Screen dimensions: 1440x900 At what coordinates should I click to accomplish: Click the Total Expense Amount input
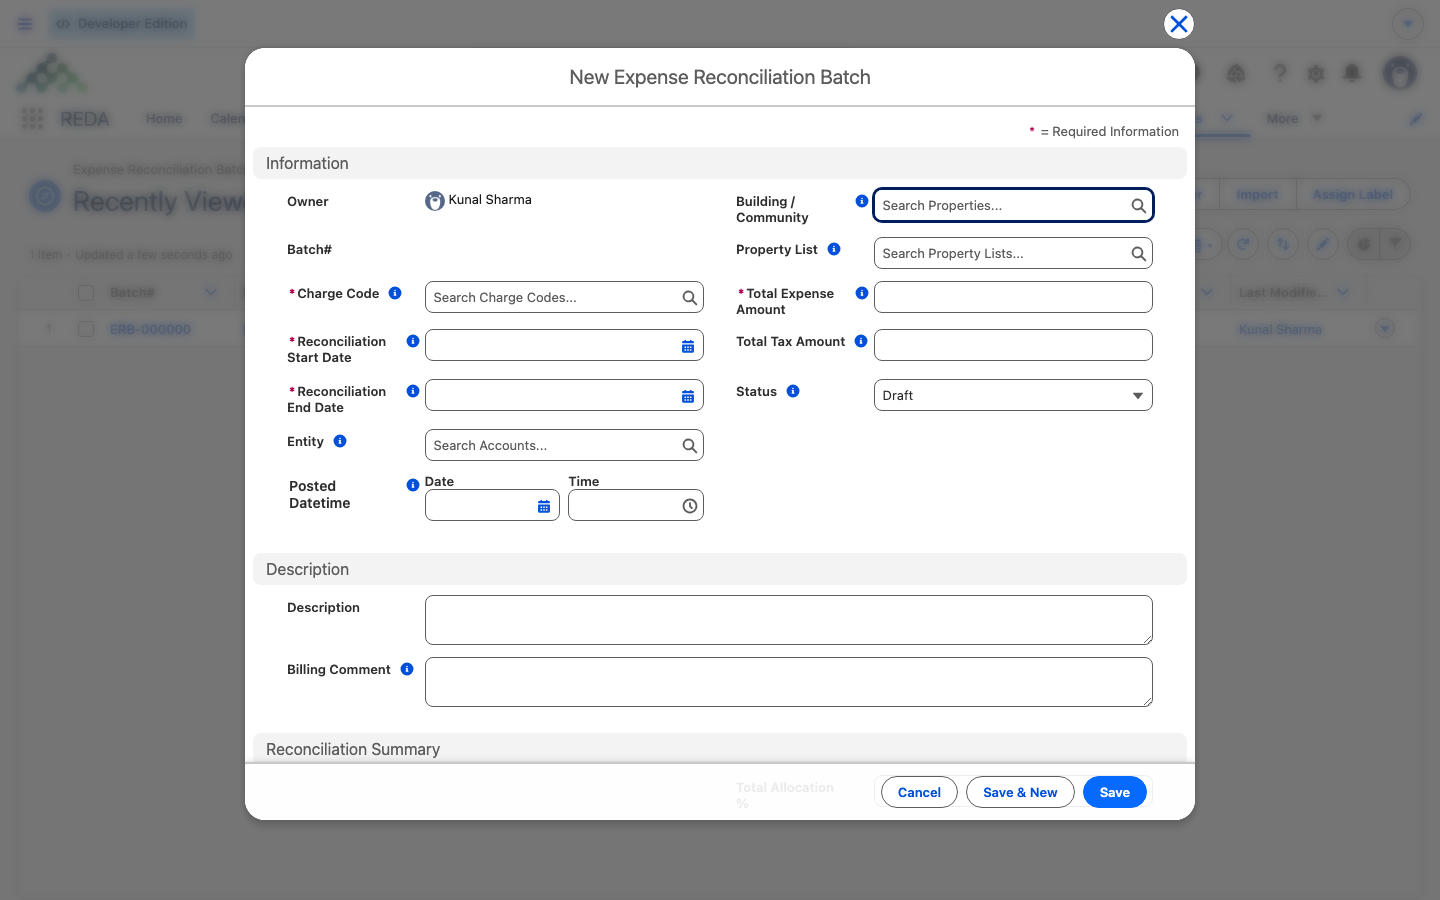(x=1013, y=297)
